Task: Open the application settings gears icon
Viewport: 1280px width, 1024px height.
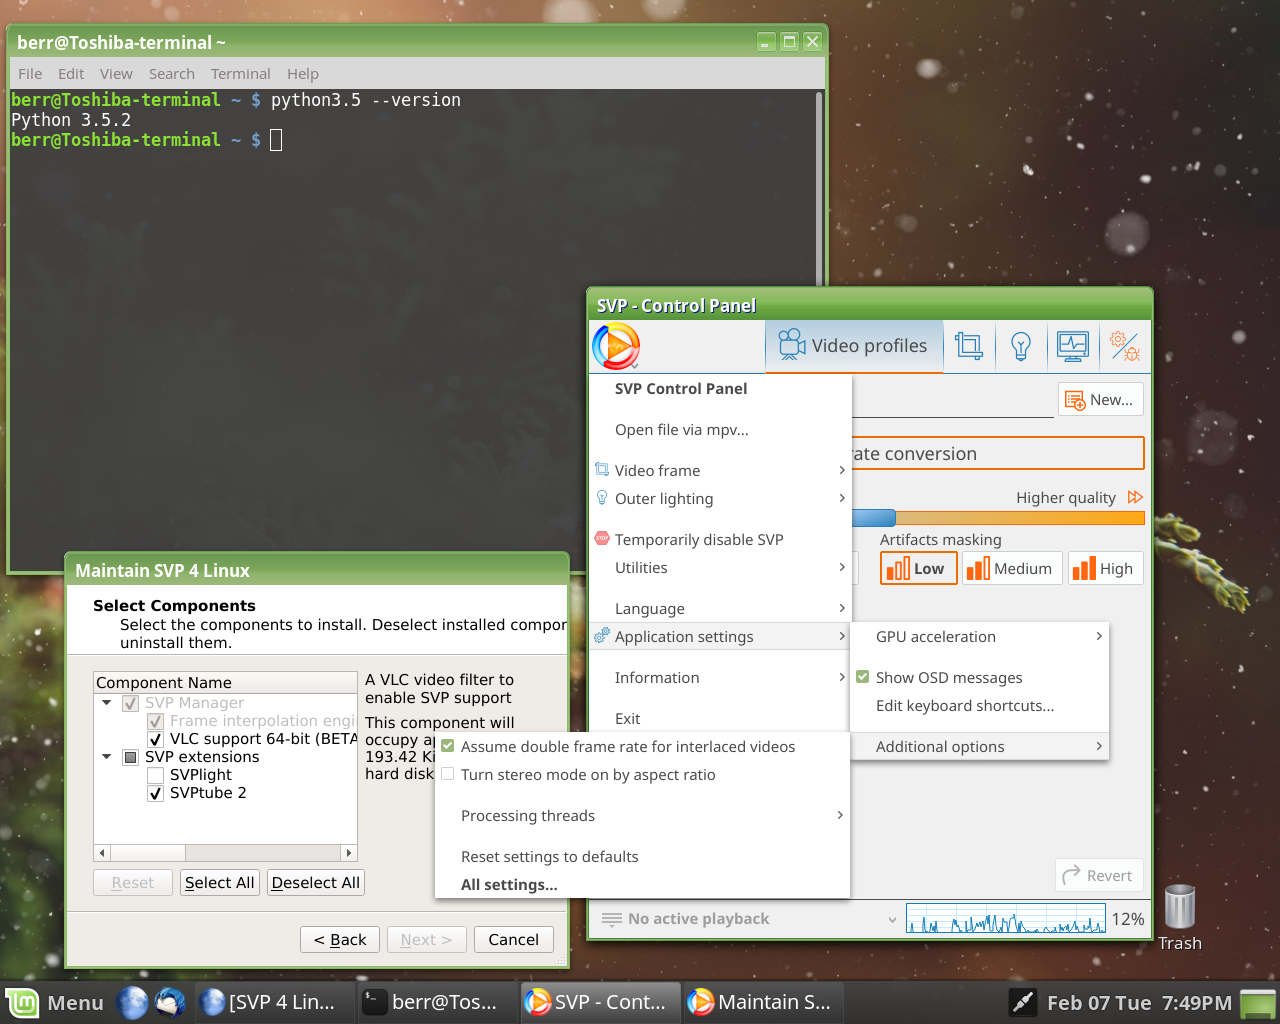Action: pos(1125,346)
